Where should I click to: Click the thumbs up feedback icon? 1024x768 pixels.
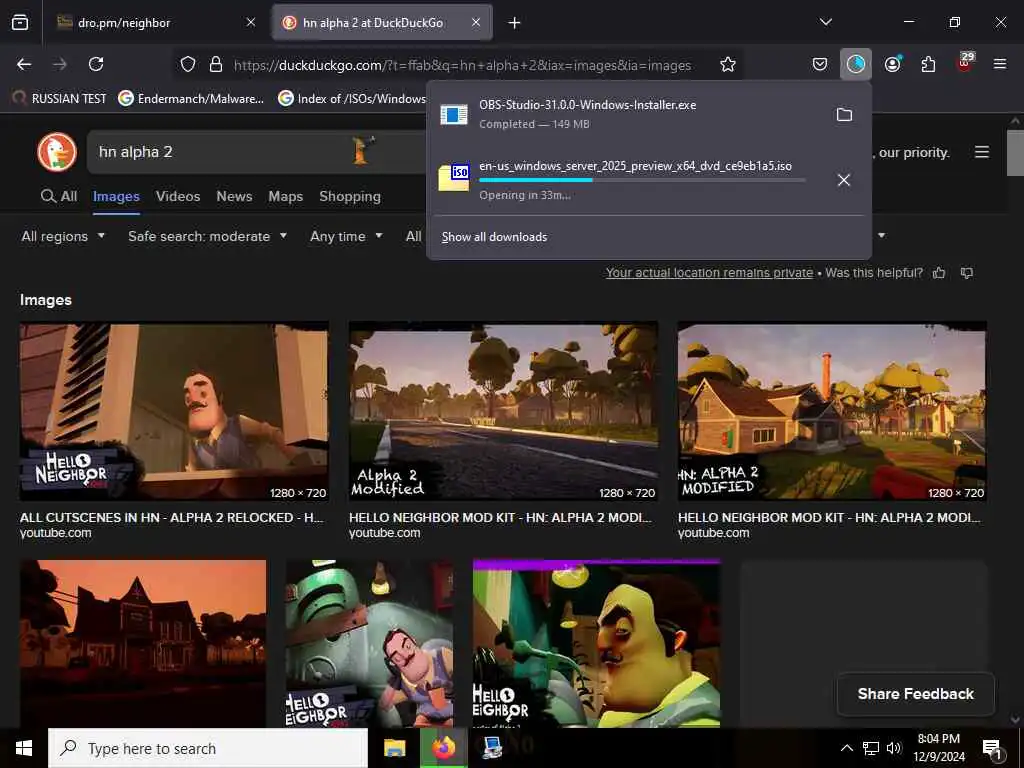[x=939, y=273]
